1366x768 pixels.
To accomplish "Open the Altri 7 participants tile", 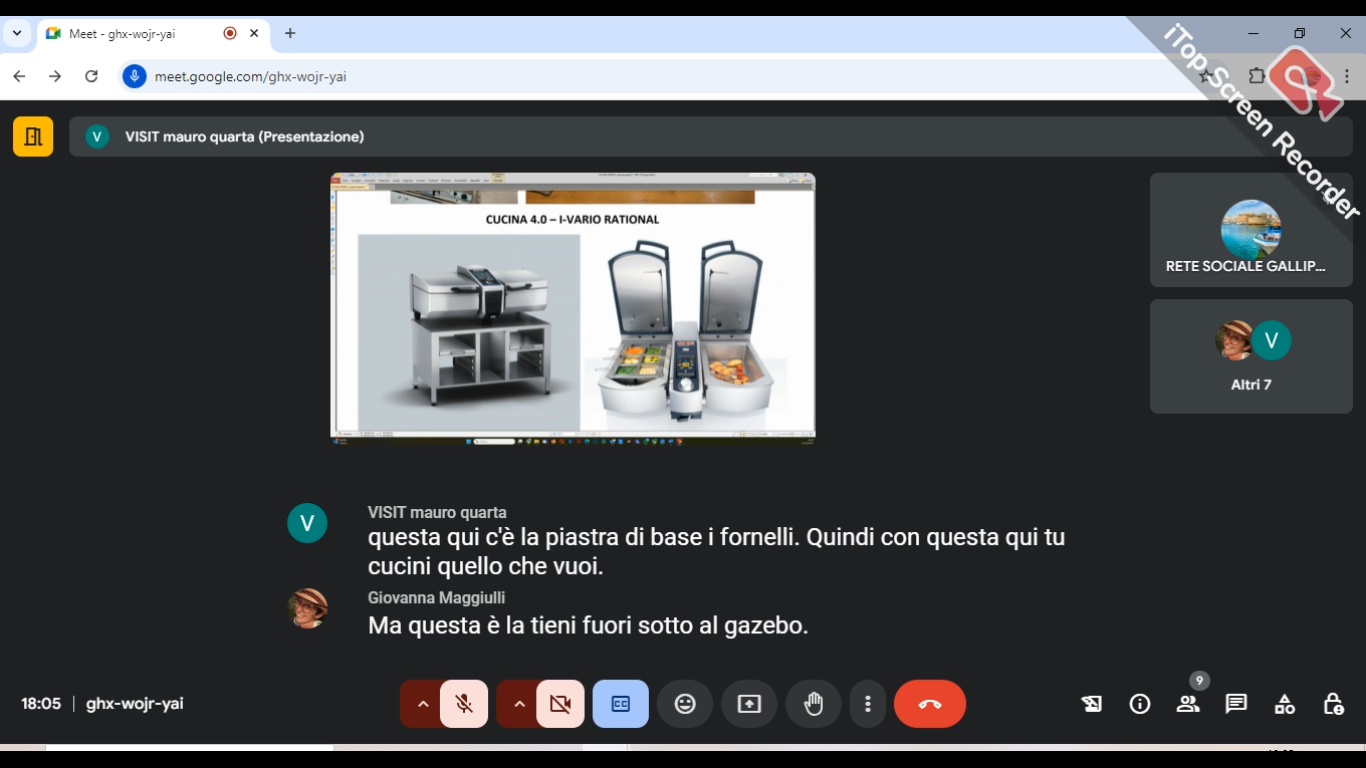I will (1251, 357).
